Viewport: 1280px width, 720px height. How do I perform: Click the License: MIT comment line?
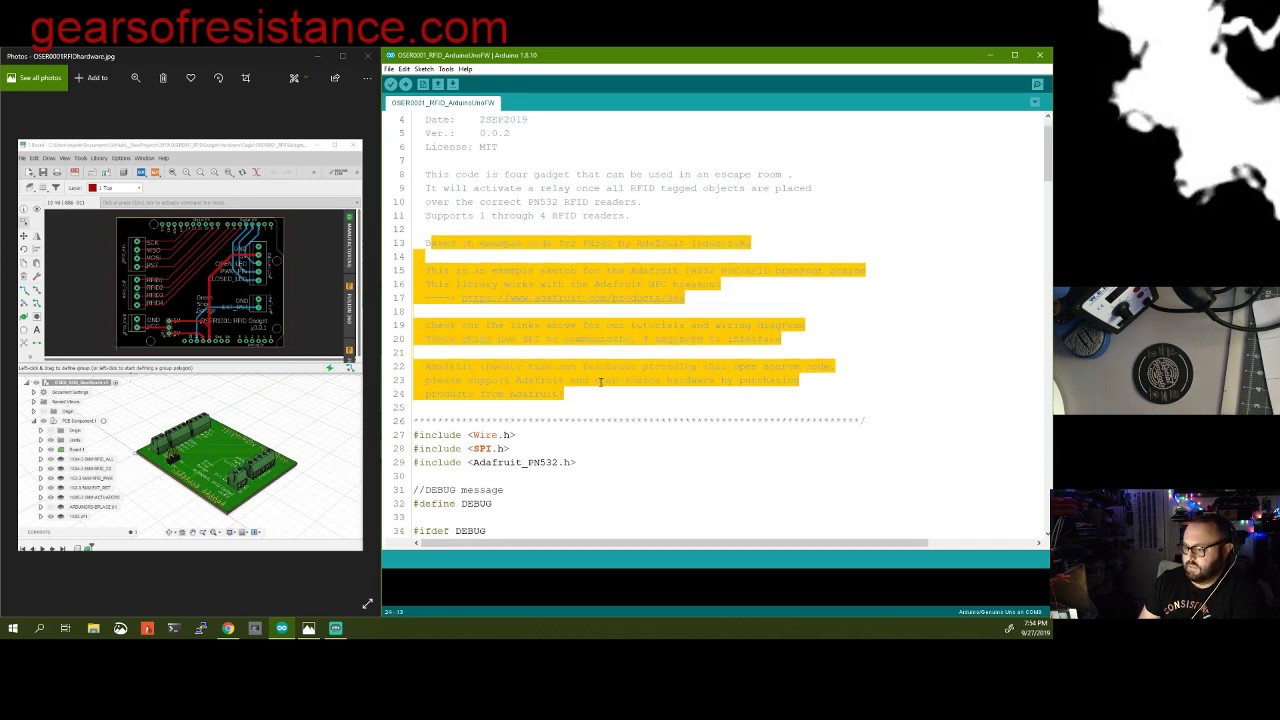[x=461, y=147]
